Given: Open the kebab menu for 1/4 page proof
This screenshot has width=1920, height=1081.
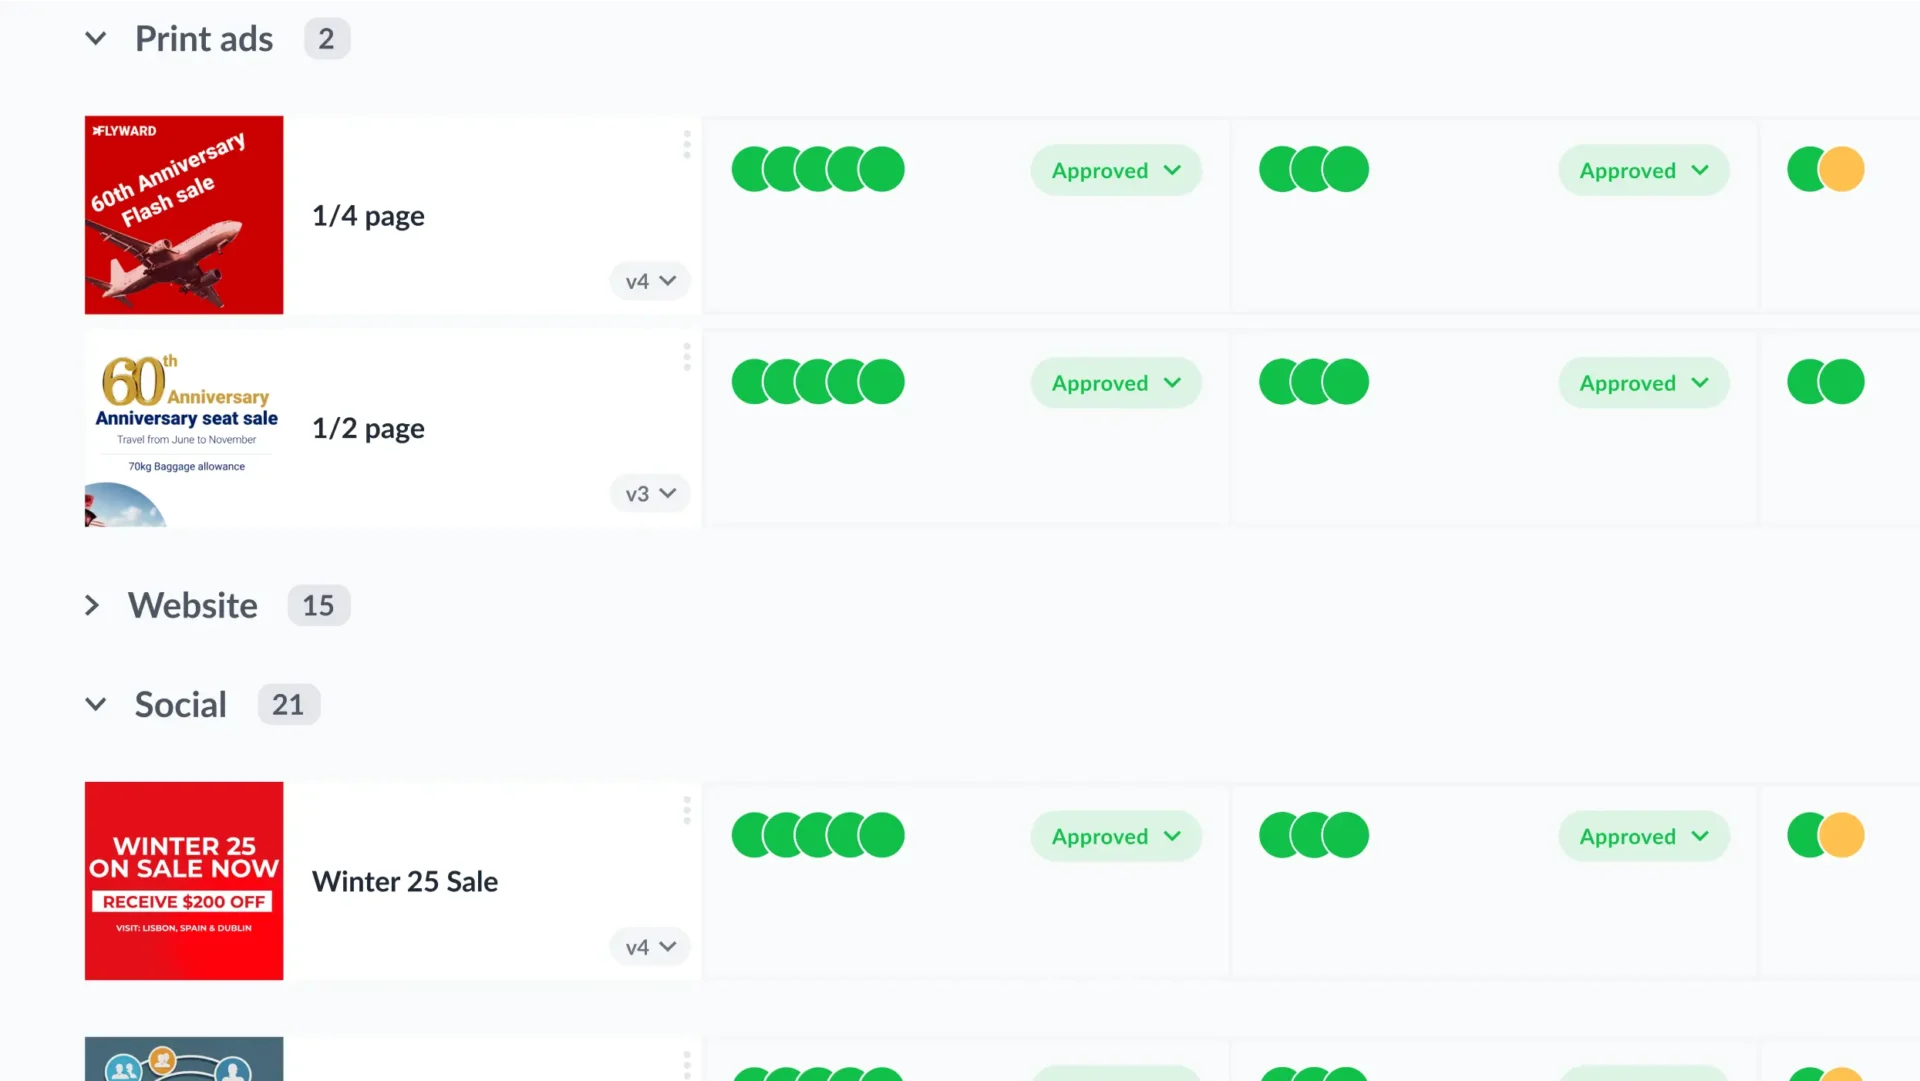Looking at the screenshot, I should (687, 144).
